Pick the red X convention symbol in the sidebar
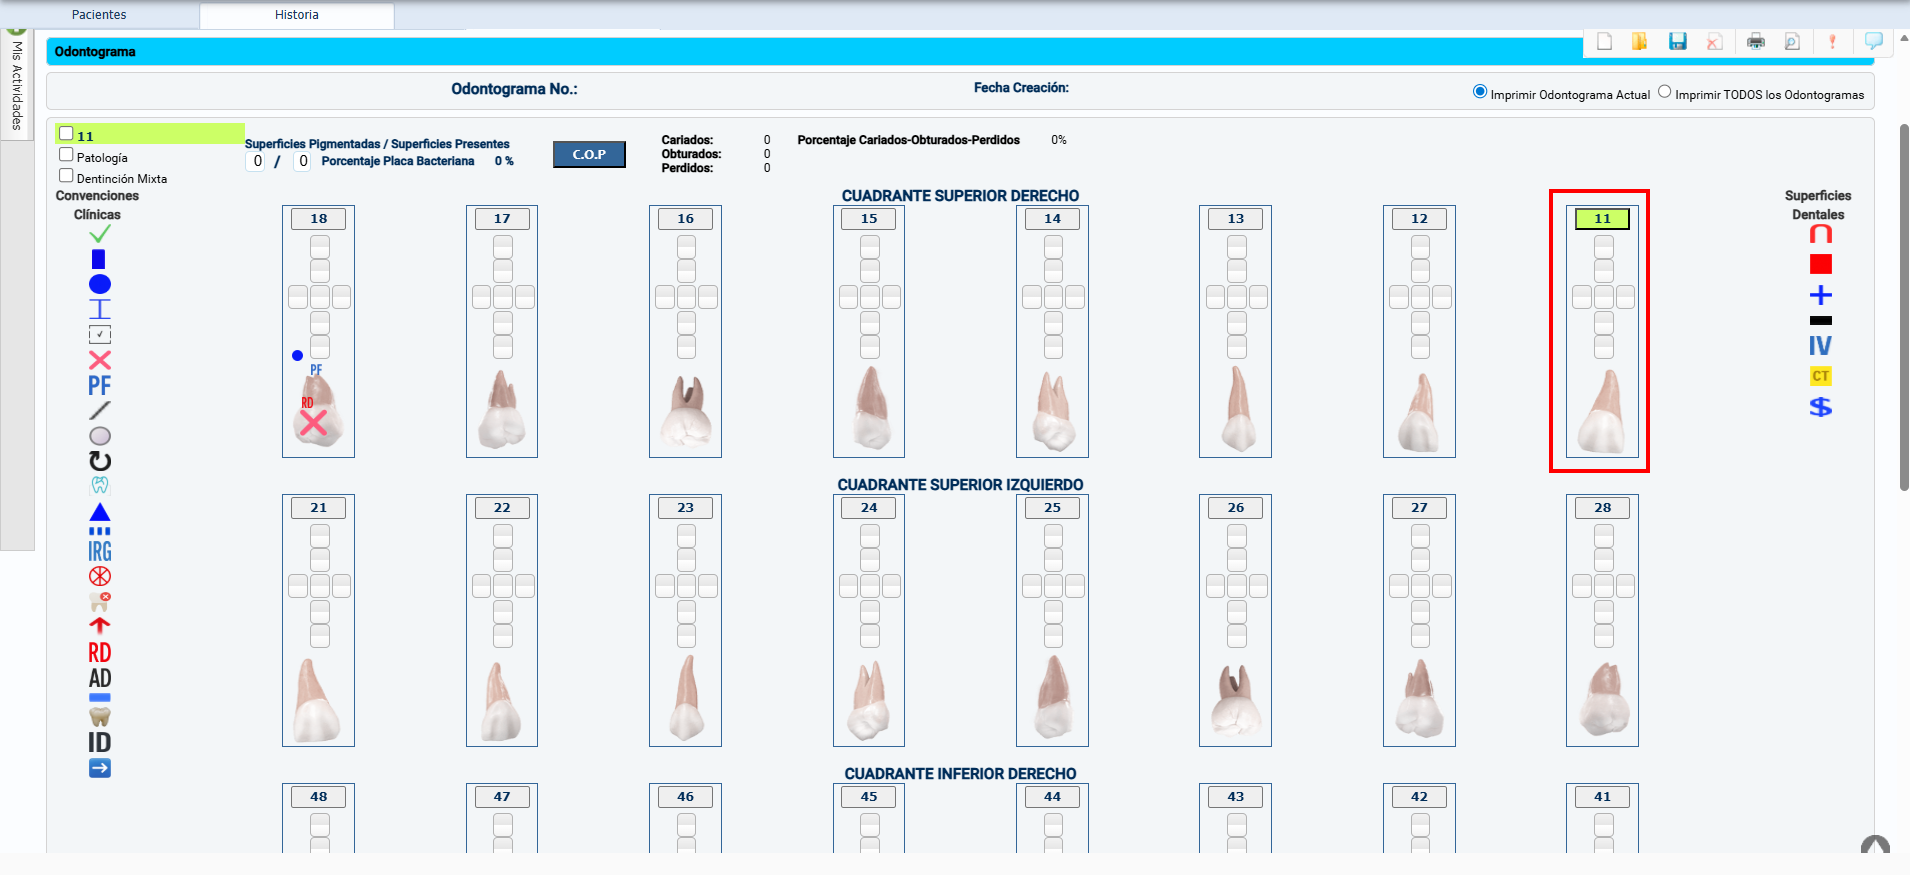 [100, 360]
